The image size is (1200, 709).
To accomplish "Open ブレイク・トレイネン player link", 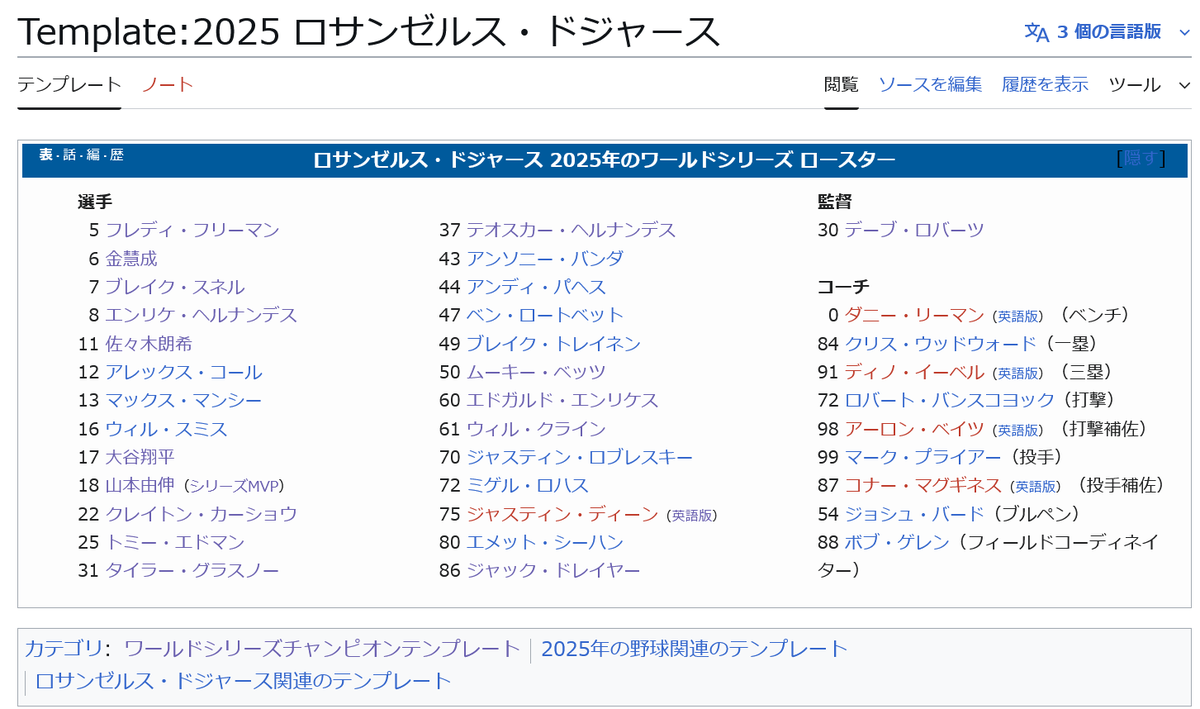I will coord(553,343).
